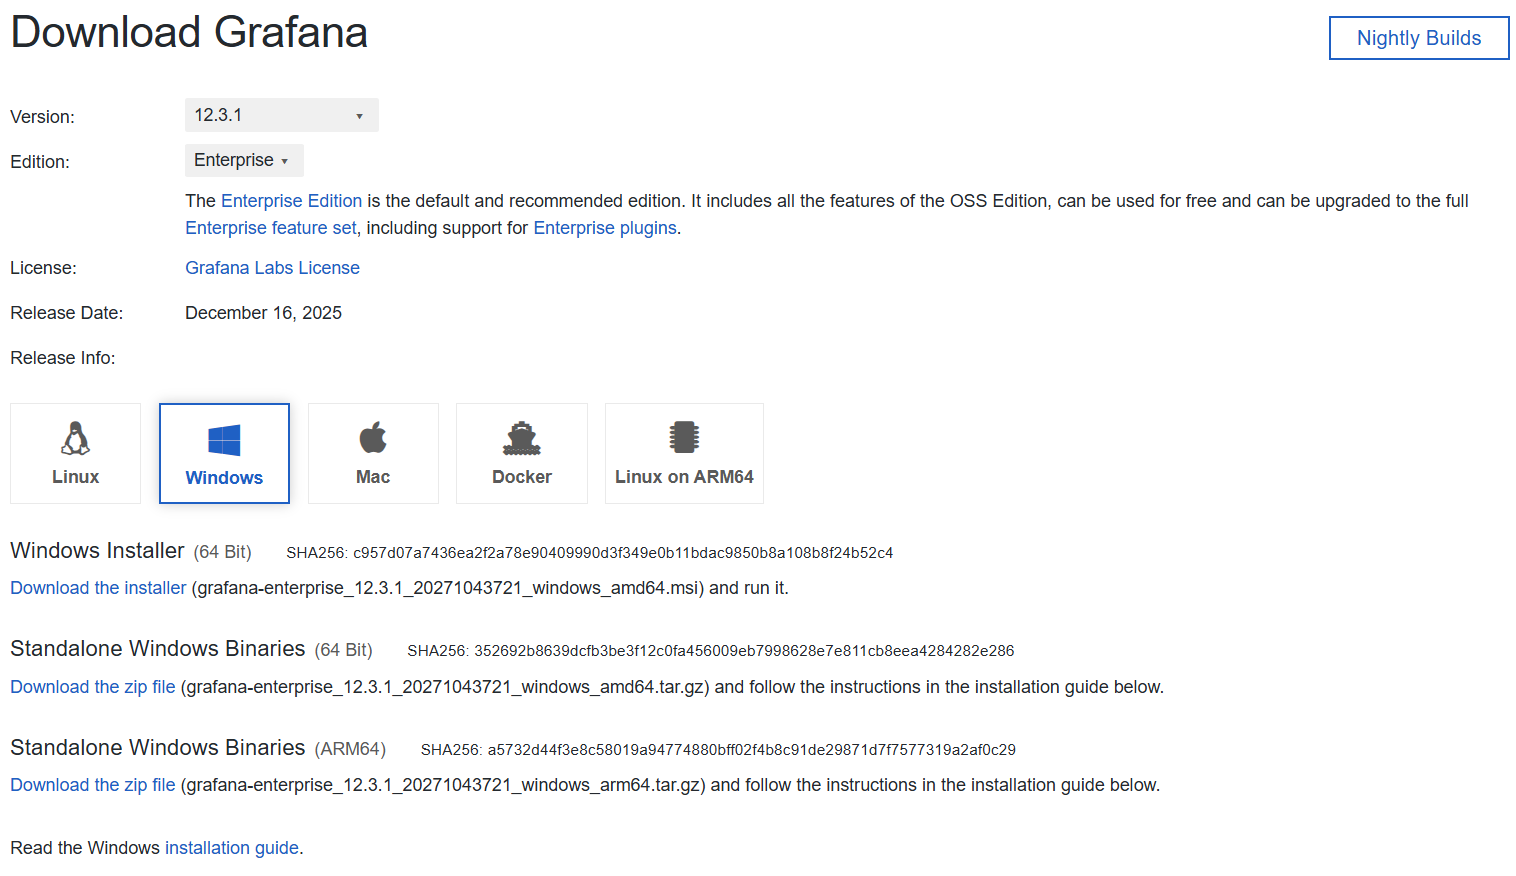Click Download the installer link
This screenshot has height=876, width=1516.
[x=98, y=588]
